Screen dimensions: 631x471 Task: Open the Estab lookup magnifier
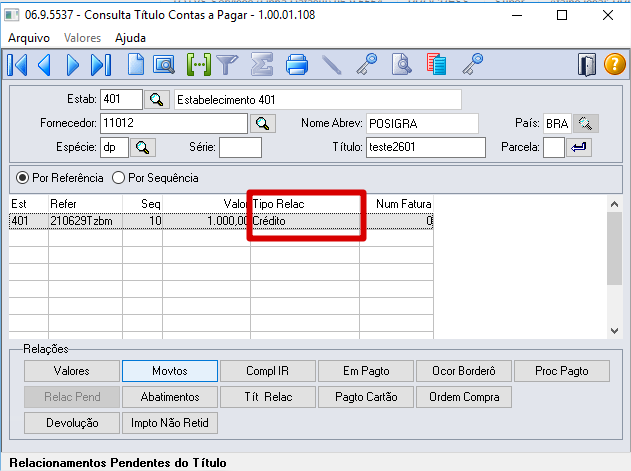(x=157, y=99)
